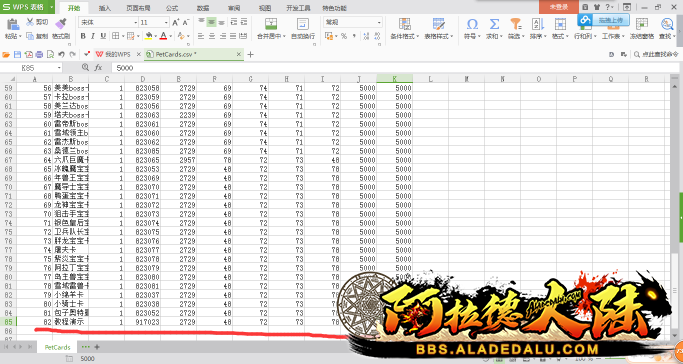This screenshot has width=683, height=364.
Task: Save the file with the floppy disk icon
Action: tap(17, 54)
